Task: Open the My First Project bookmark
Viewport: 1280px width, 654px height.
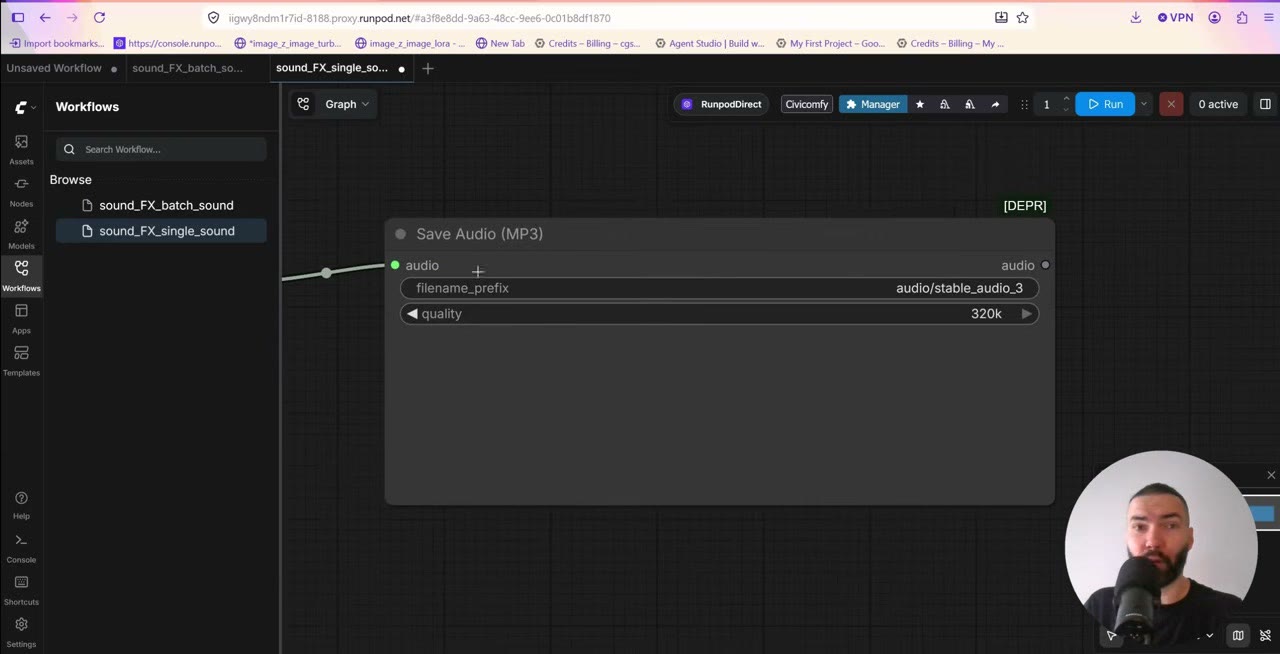Action: (x=830, y=43)
